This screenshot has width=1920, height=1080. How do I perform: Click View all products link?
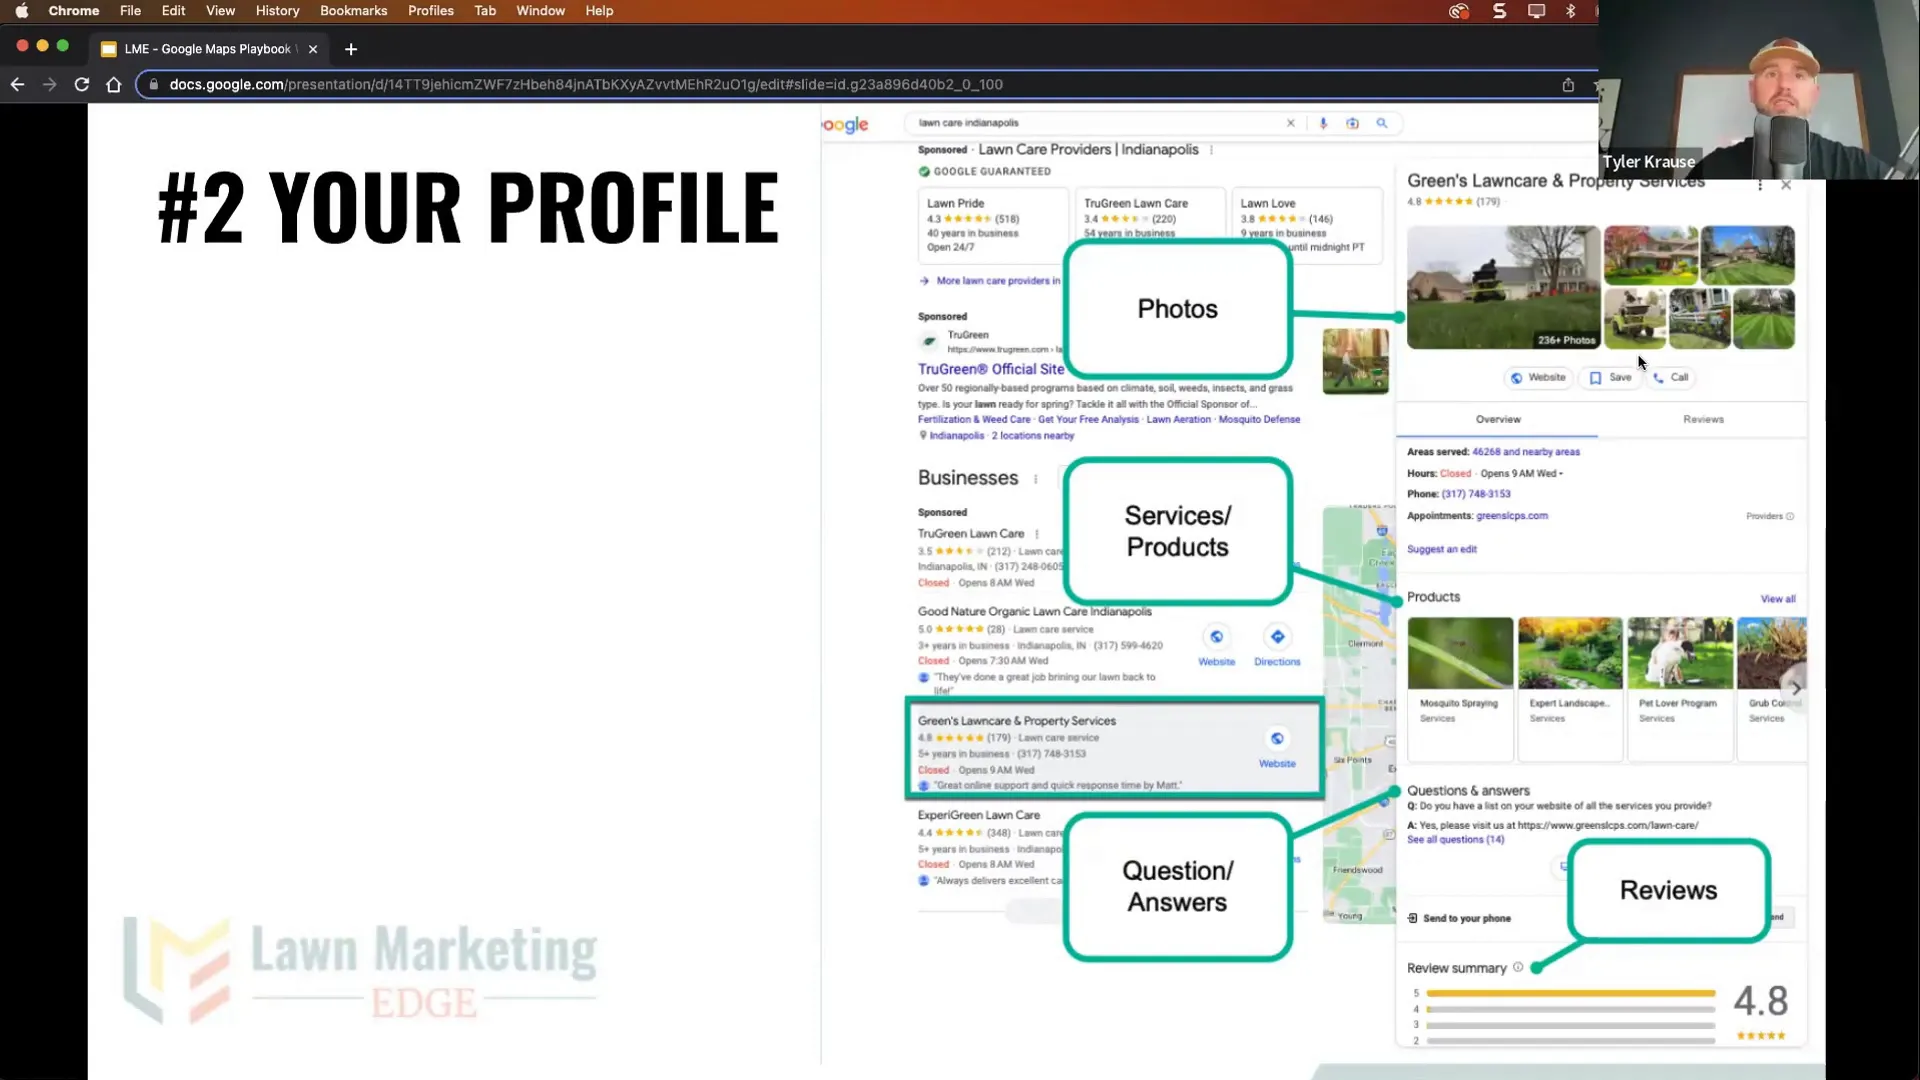(x=1778, y=599)
